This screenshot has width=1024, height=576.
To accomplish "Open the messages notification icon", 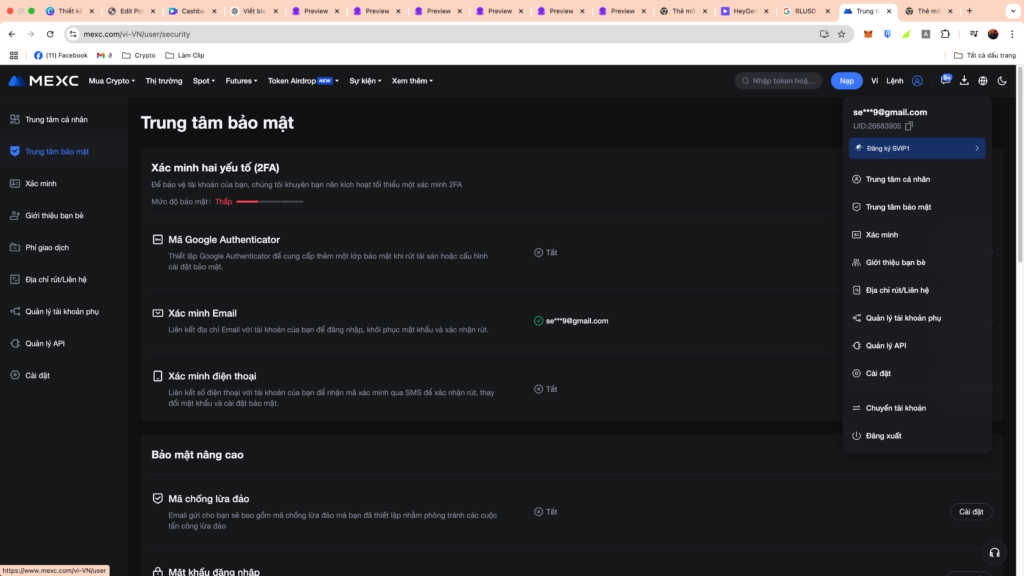I will (x=945, y=81).
